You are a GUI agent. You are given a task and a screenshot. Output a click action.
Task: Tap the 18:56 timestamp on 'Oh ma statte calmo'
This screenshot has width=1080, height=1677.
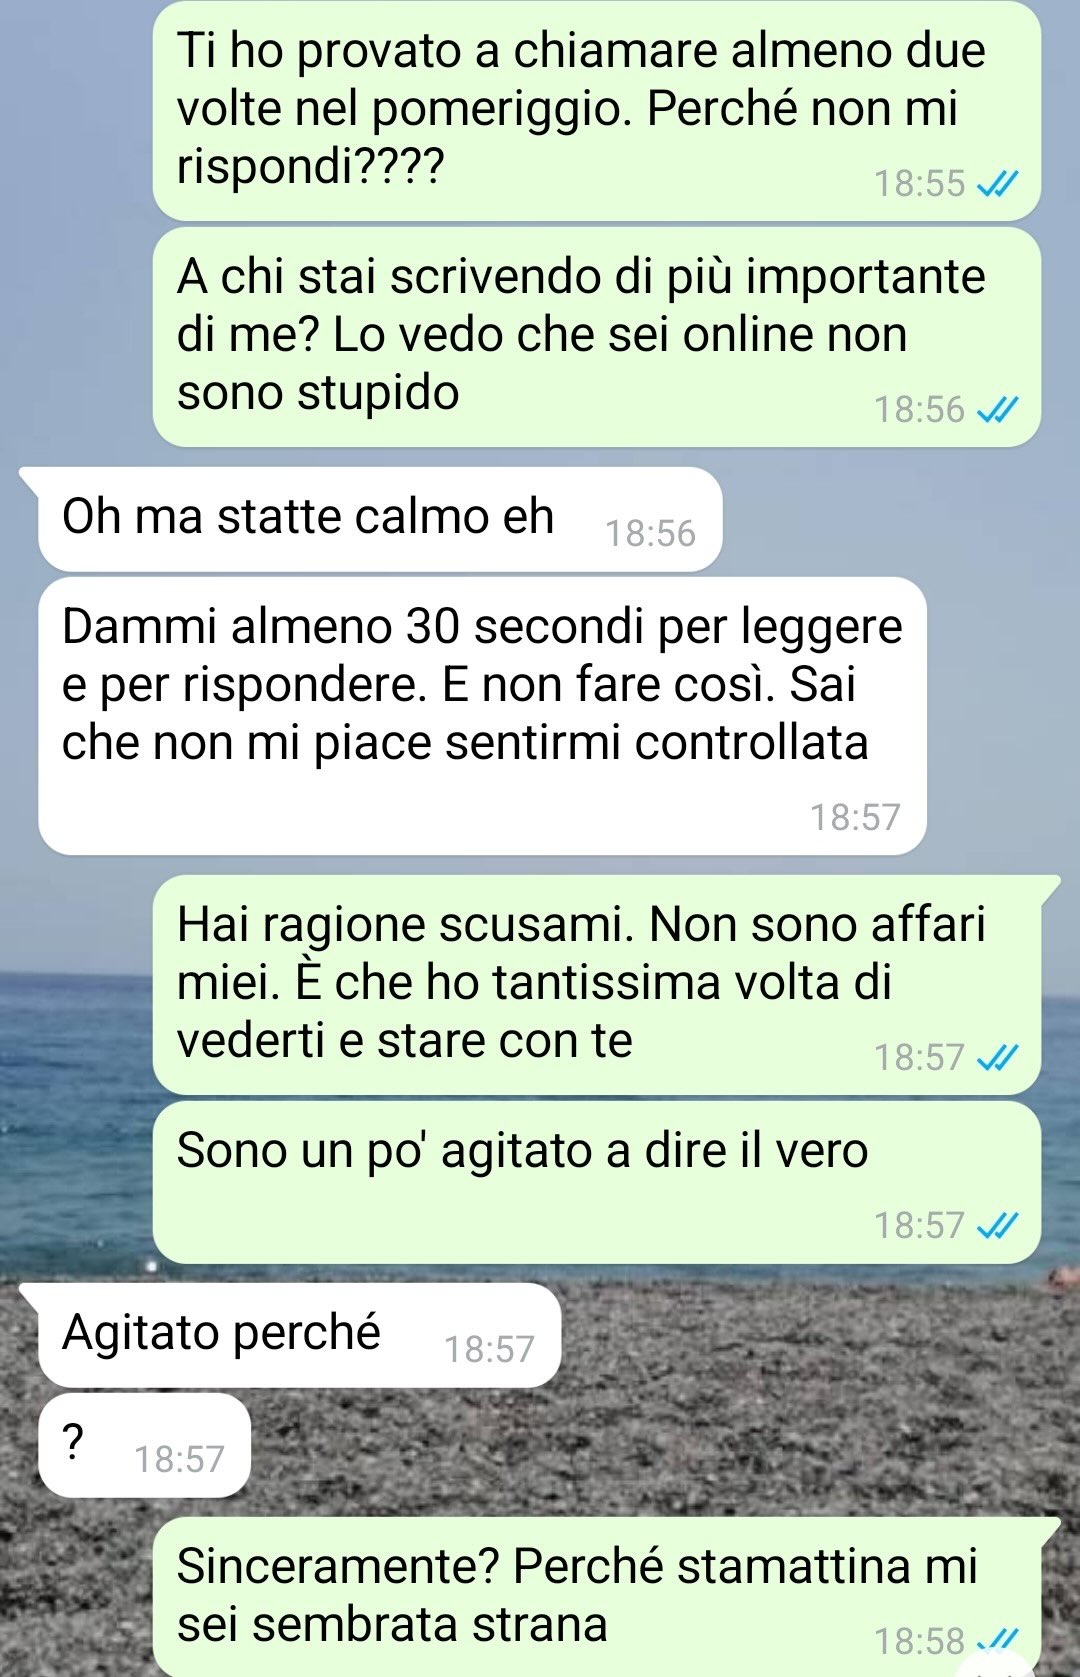point(650,533)
